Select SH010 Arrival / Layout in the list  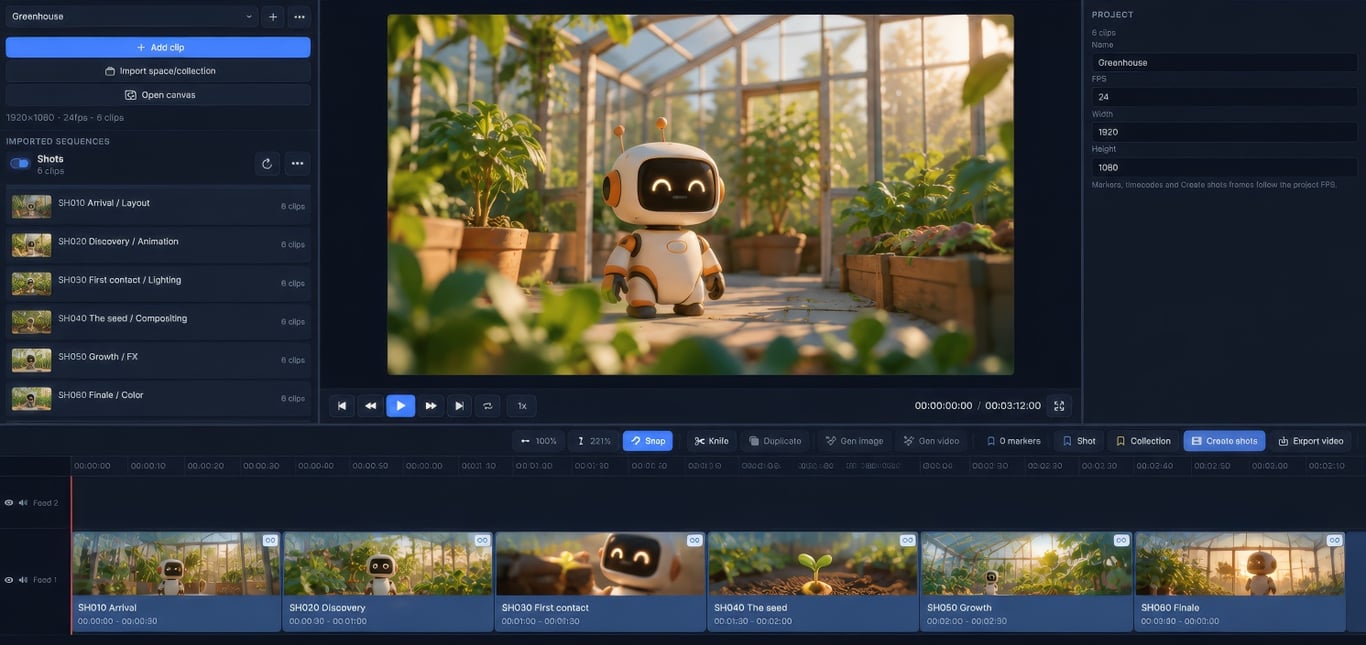(x=158, y=206)
